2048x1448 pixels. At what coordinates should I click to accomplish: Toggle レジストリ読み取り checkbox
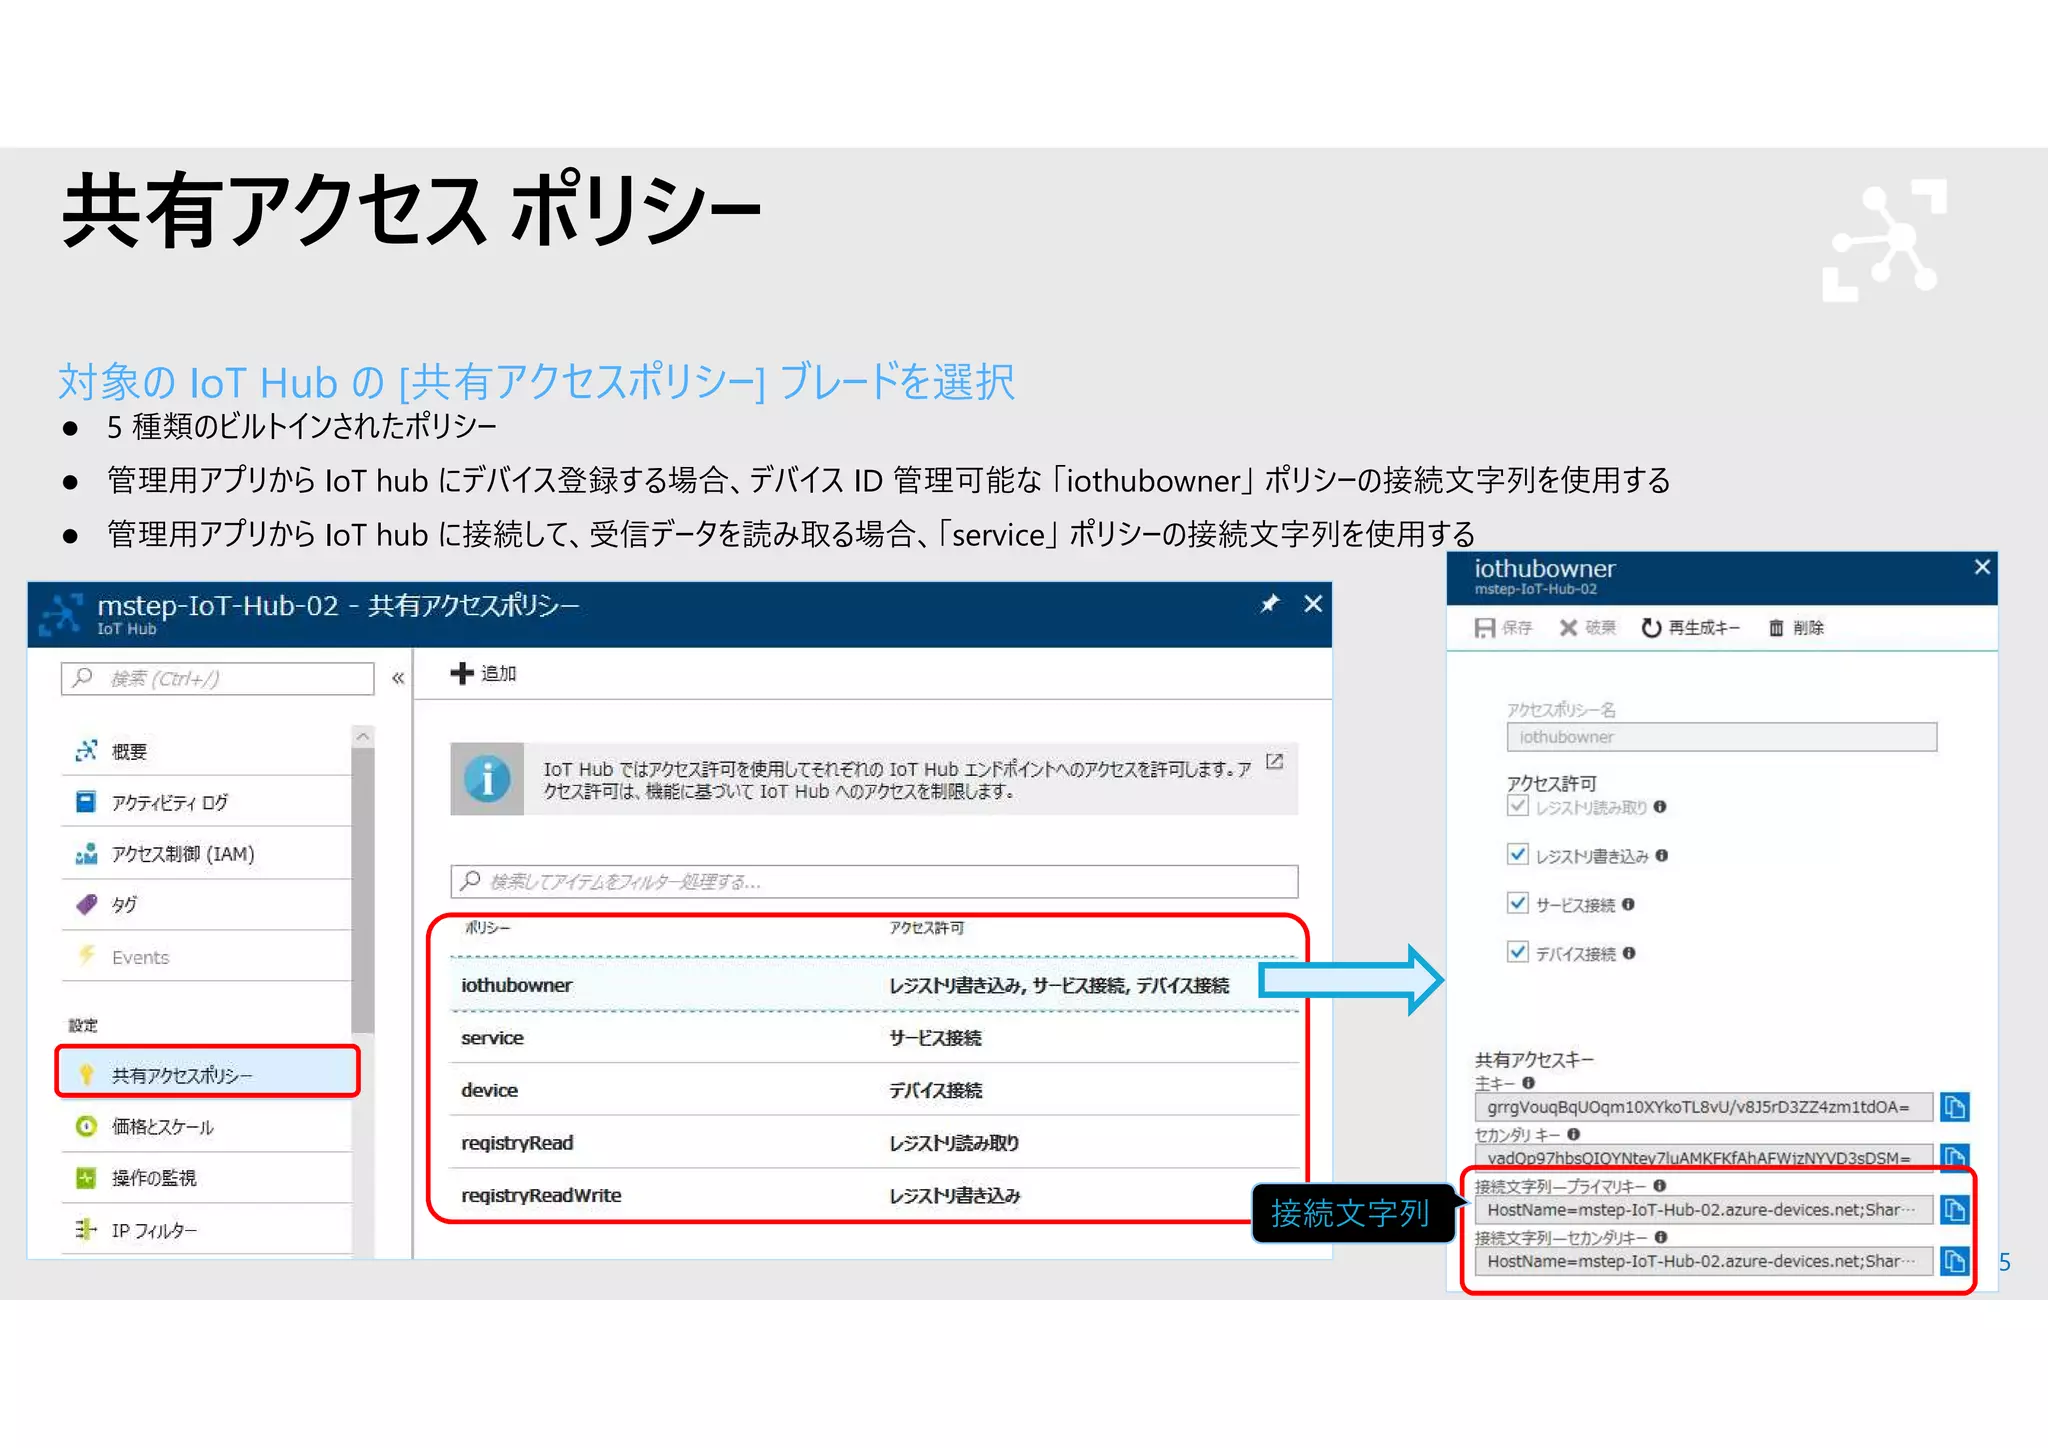(1518, 806)
